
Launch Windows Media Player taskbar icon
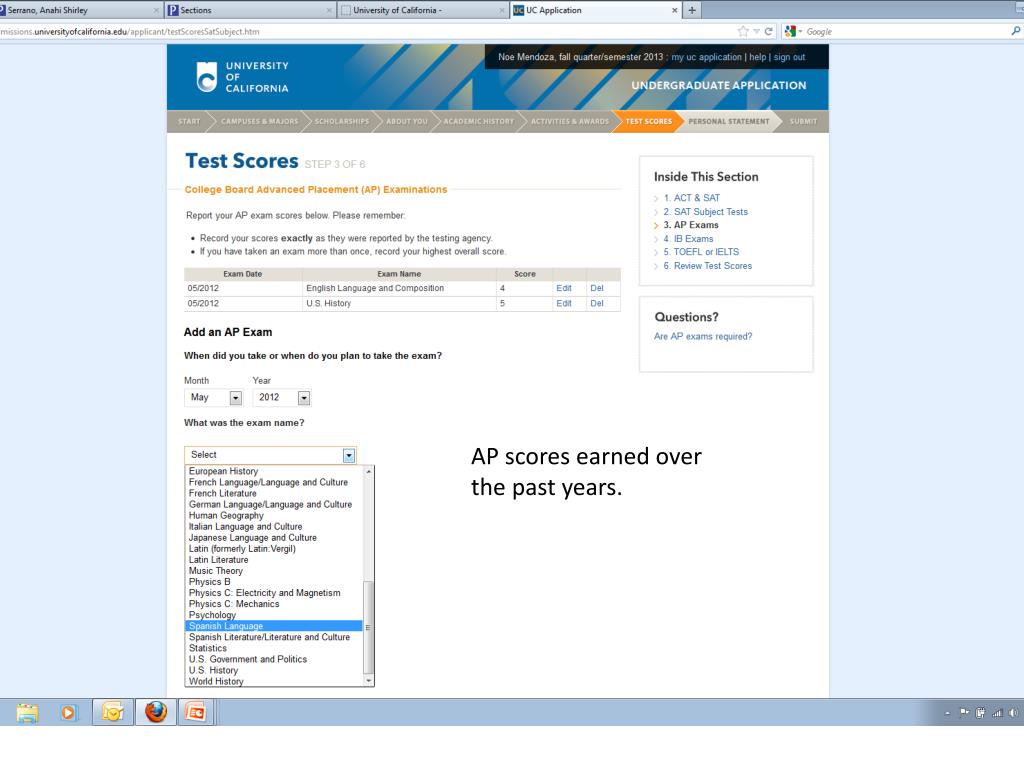(68, 712)
